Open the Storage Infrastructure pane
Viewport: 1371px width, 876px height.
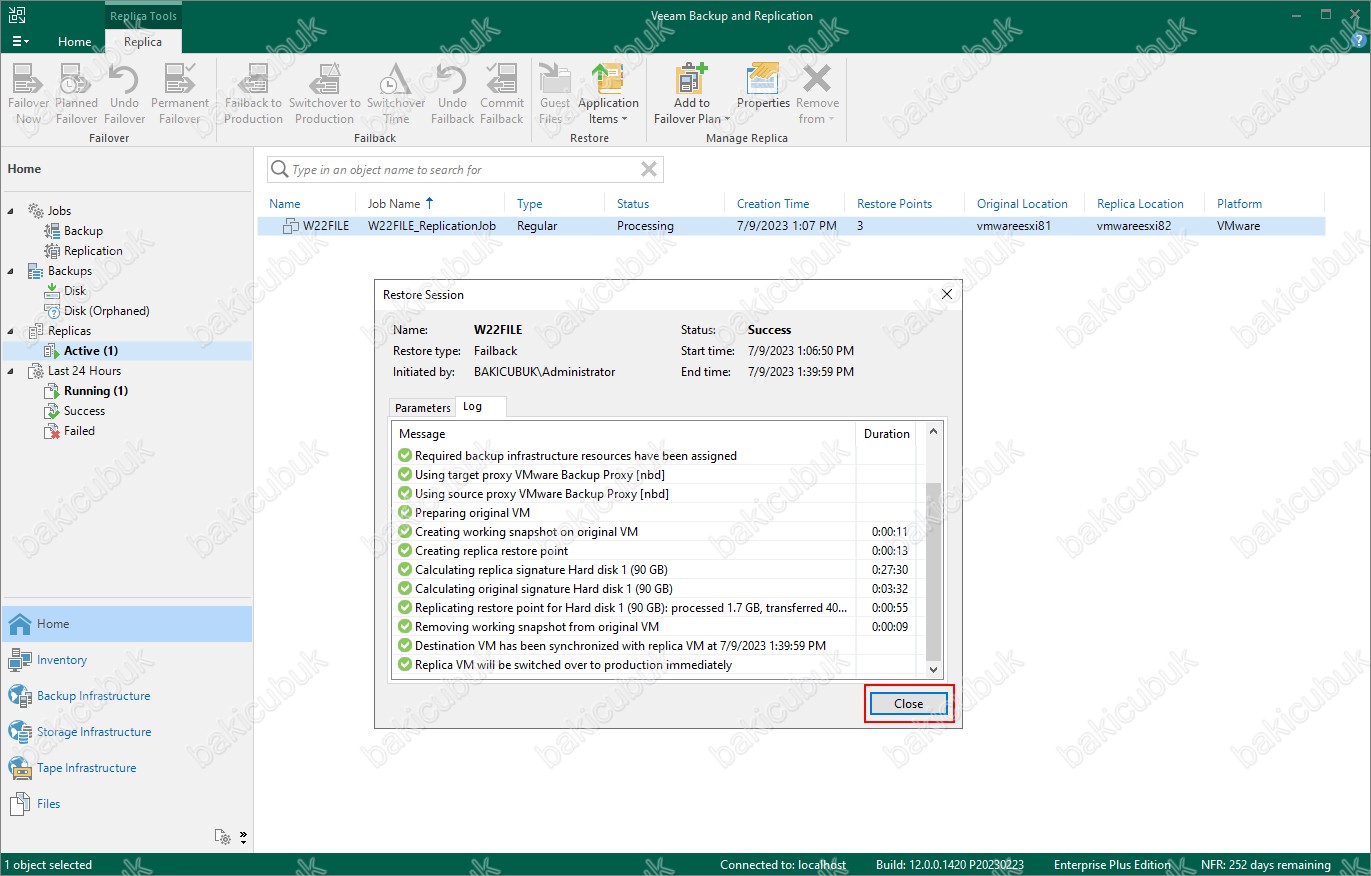pos(127,732)
